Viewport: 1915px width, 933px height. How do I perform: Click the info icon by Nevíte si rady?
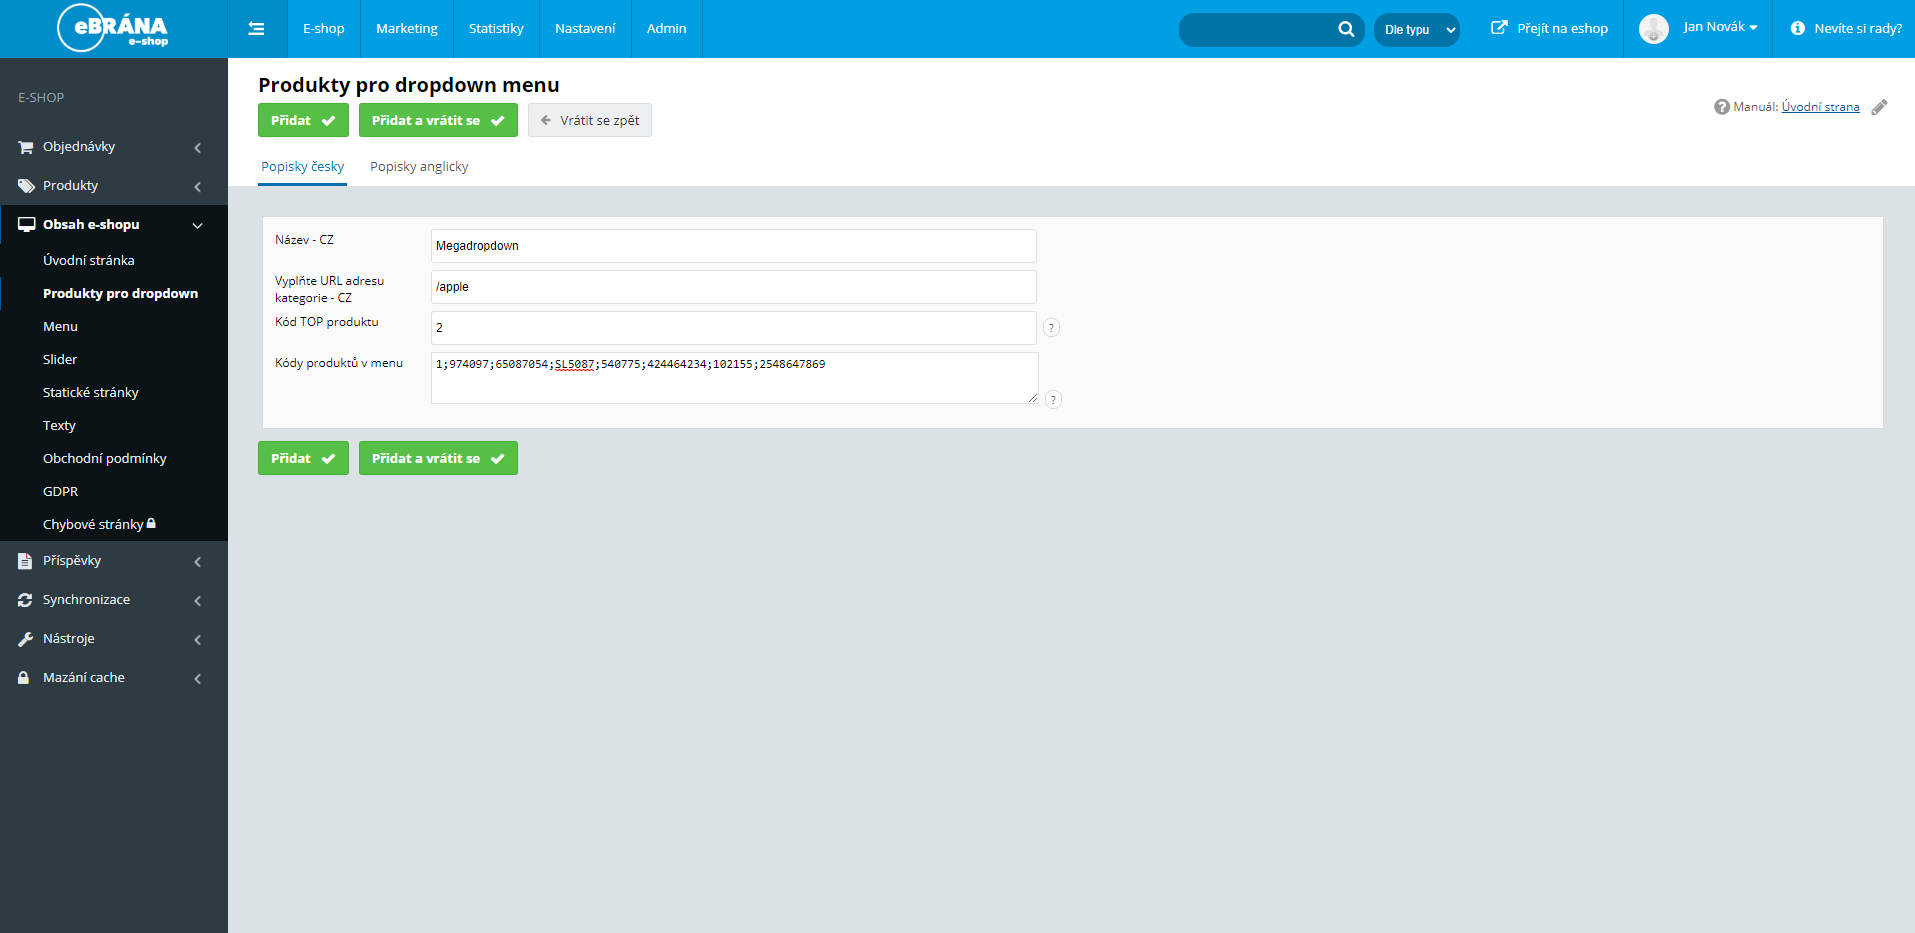(1798, 28)
